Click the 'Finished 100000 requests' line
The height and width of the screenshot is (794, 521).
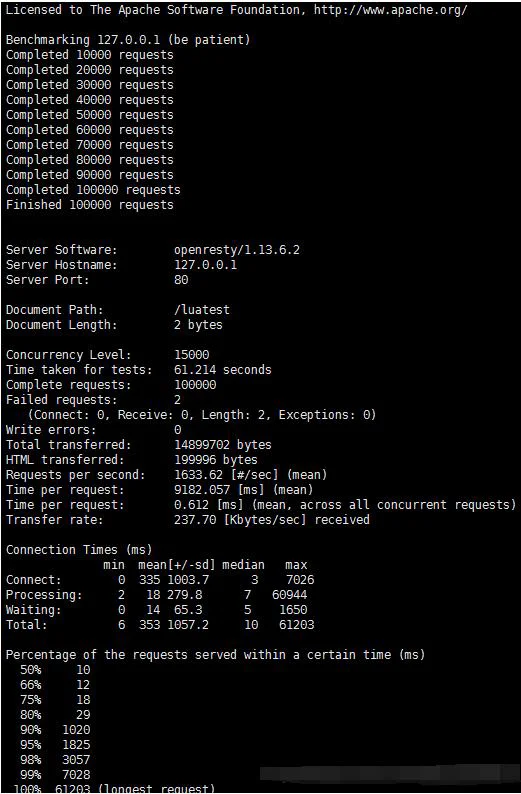pyautogui.click(x=90, y=205)
